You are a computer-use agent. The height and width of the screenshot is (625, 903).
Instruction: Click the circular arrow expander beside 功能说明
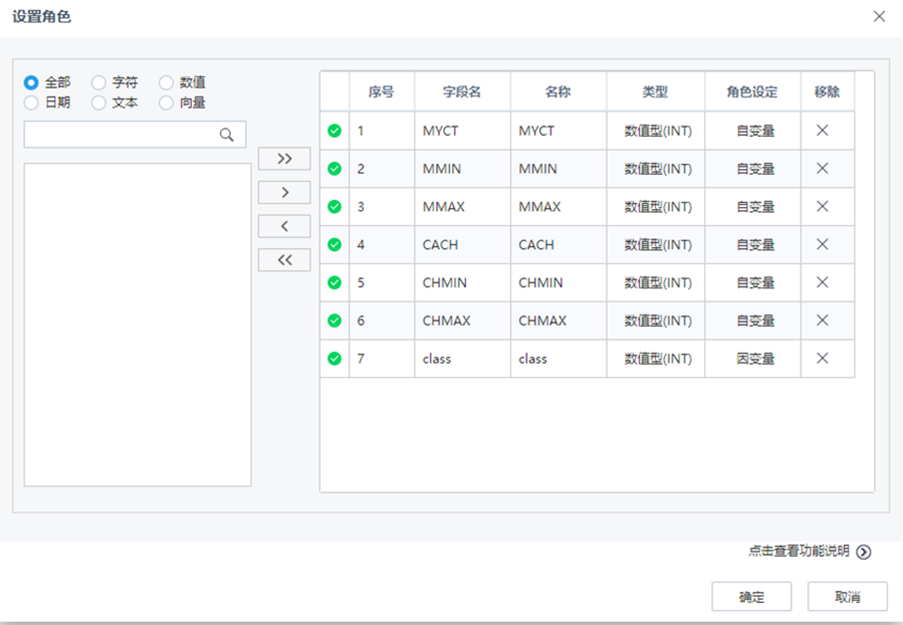pos(866,551)
